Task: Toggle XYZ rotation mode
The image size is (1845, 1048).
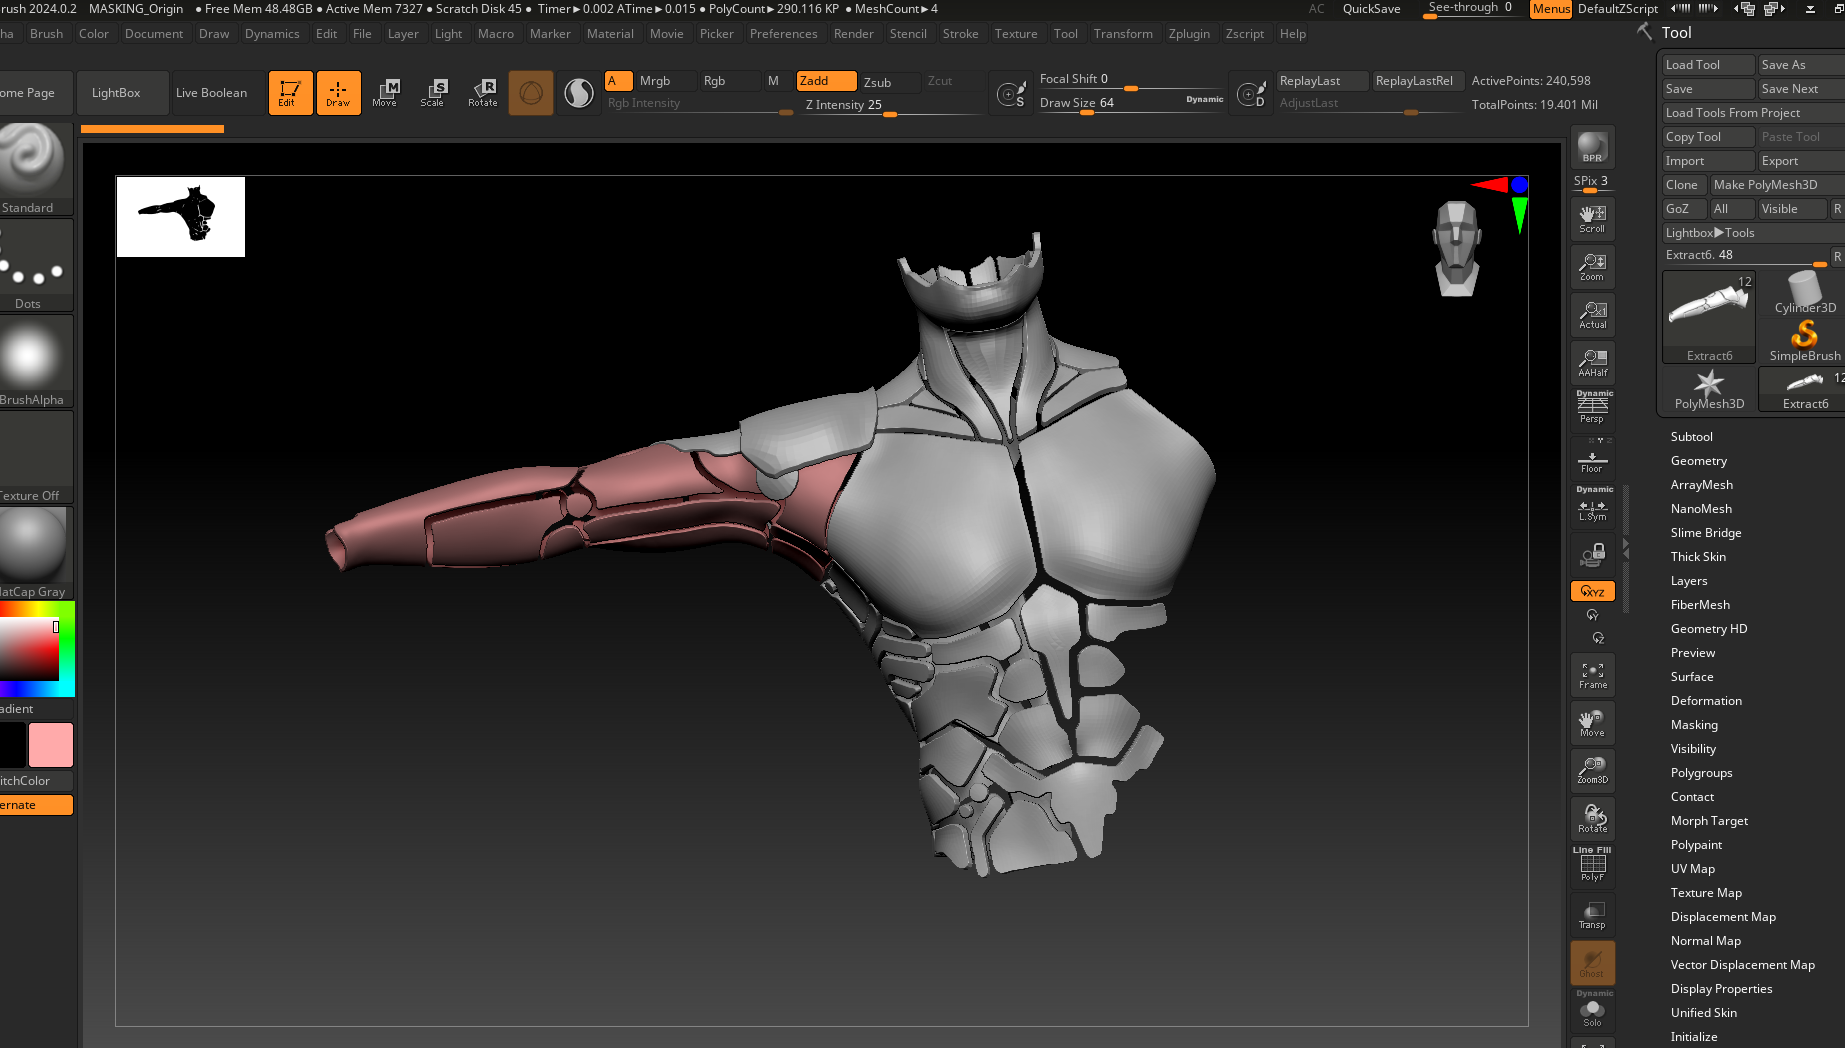Action: (x=1592, y=591)
